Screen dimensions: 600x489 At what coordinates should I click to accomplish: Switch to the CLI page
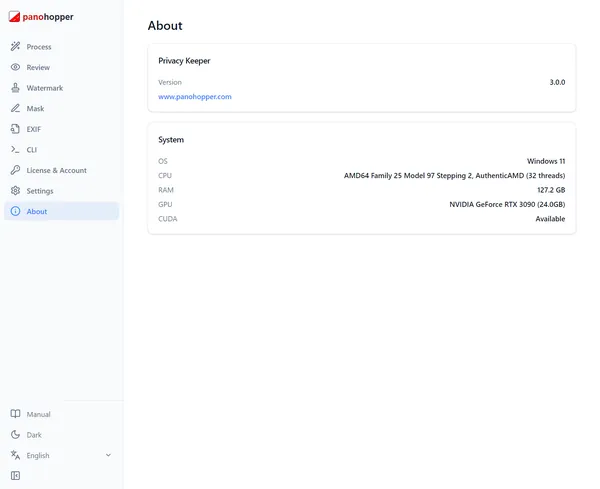(62, 150)
